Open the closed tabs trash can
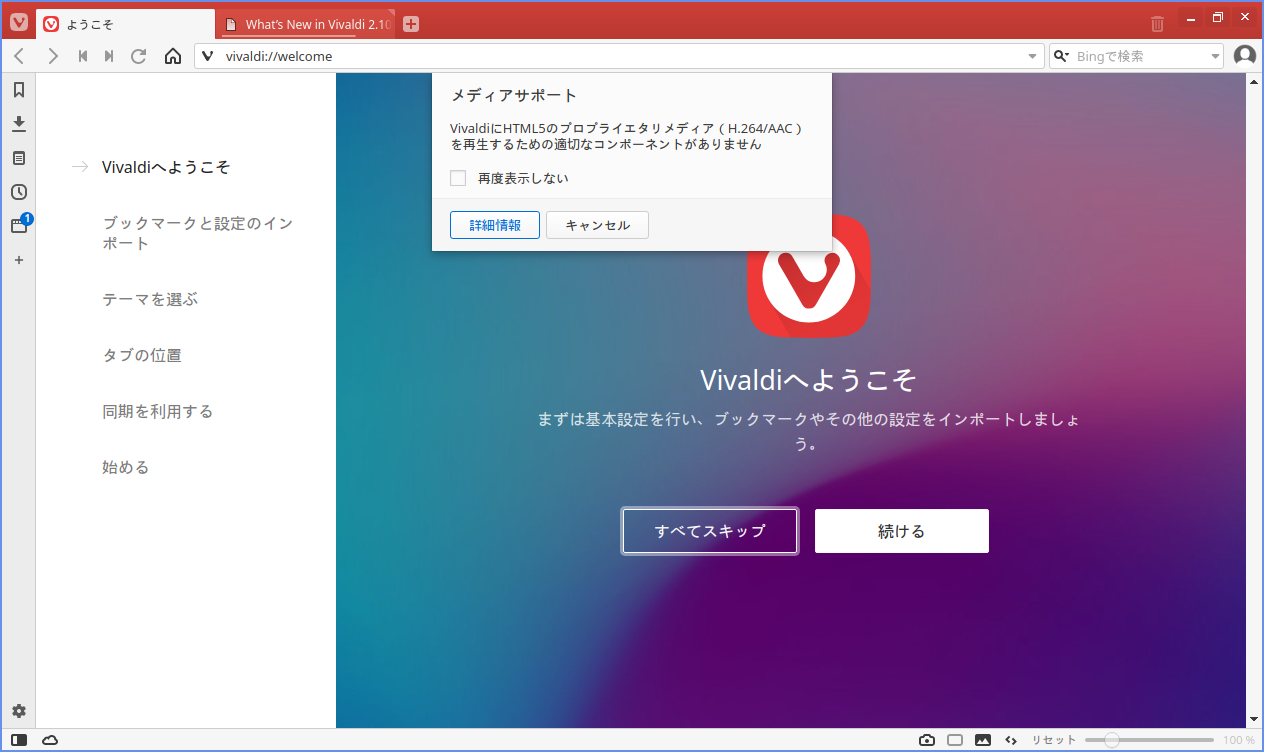The width and height of the screenshot is (1264, 752). 1157,23
